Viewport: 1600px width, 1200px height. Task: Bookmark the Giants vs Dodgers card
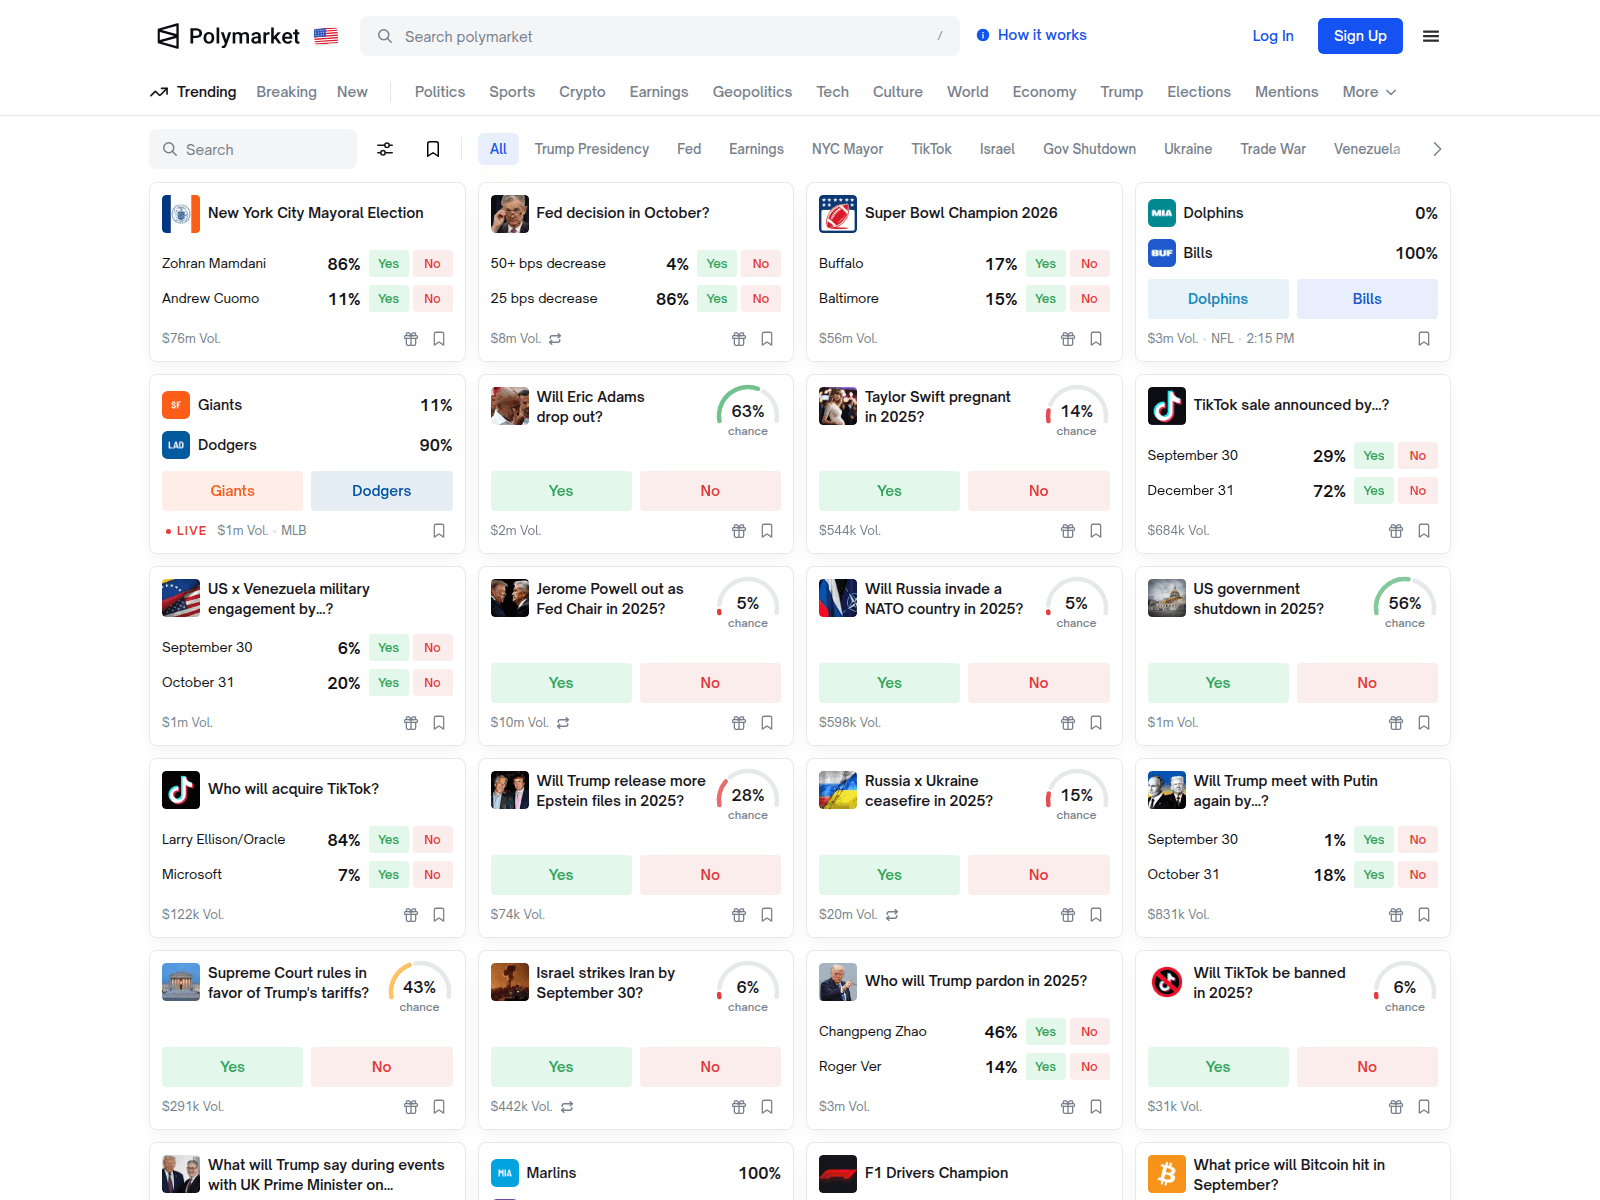[439, 531]
